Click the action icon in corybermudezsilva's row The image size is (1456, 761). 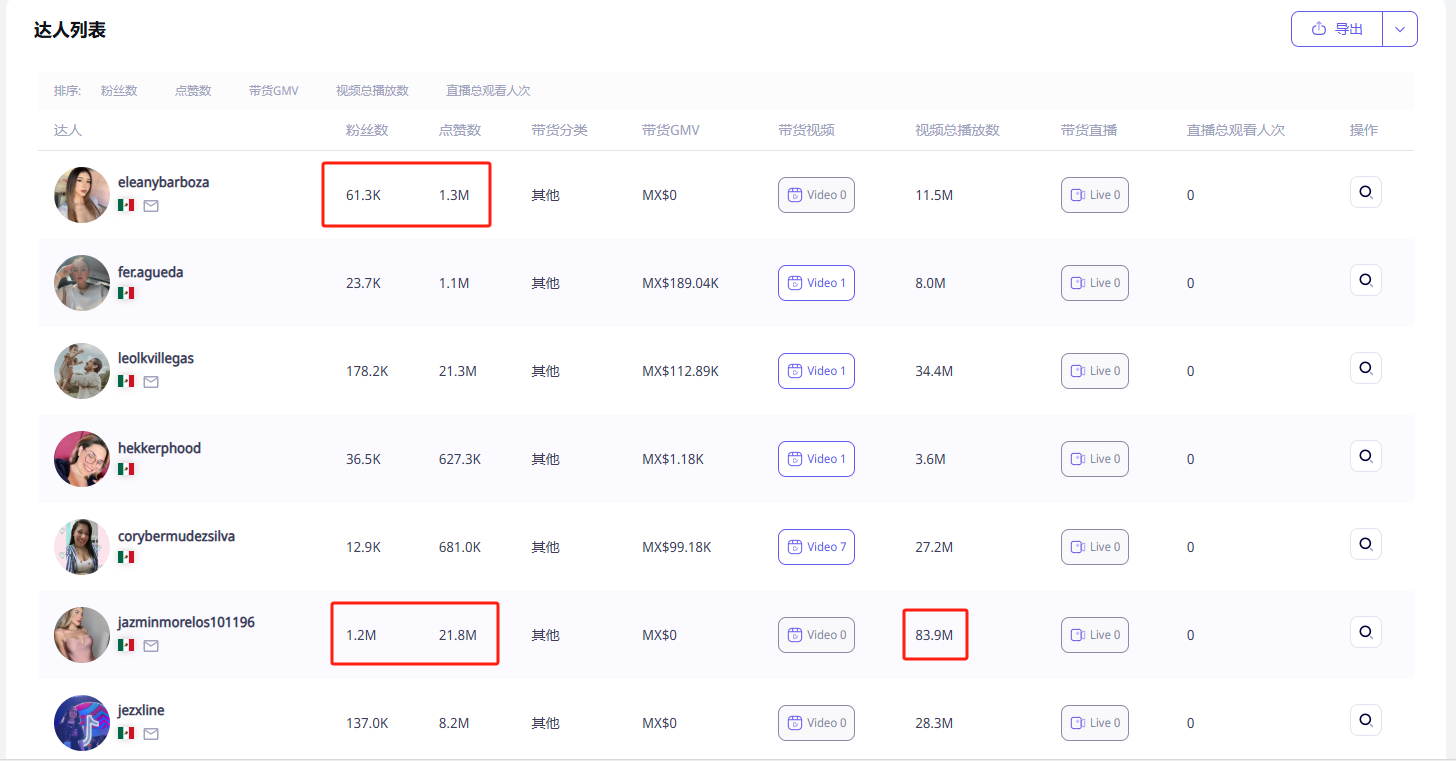[x=1366, y=544]
